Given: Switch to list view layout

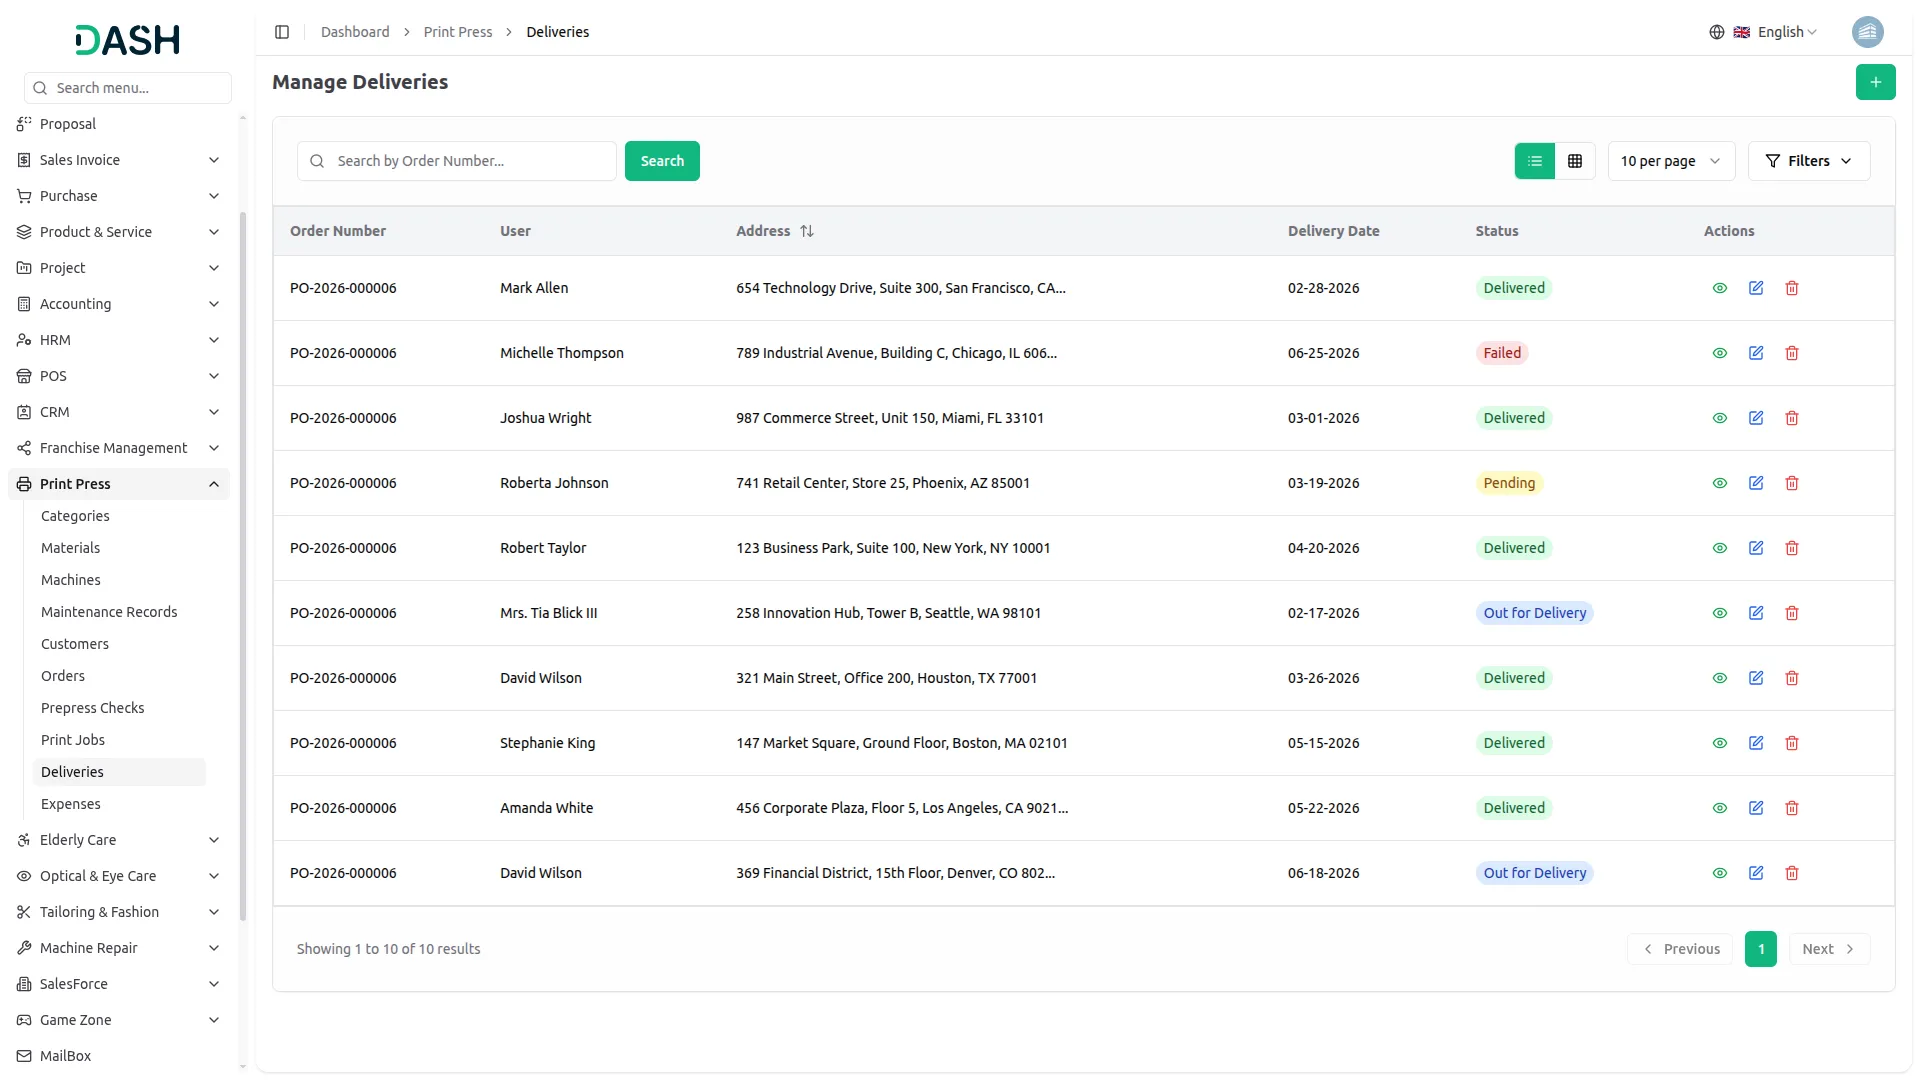Looking at the screenshot, I should coord(1534,161).
